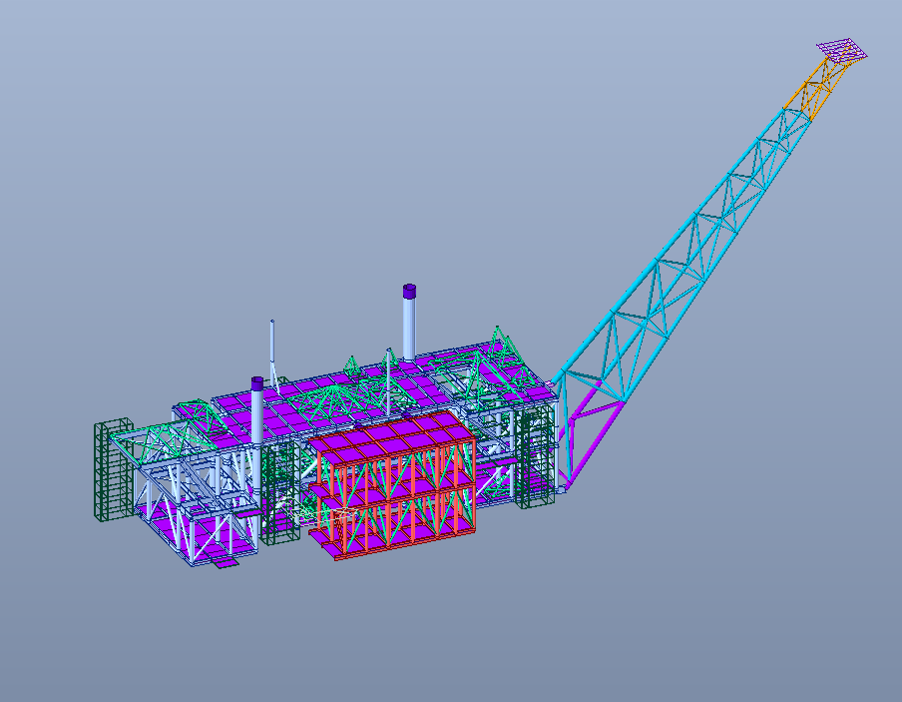Click the purple cap of the shorter left stack

click(x=257, y=384)
